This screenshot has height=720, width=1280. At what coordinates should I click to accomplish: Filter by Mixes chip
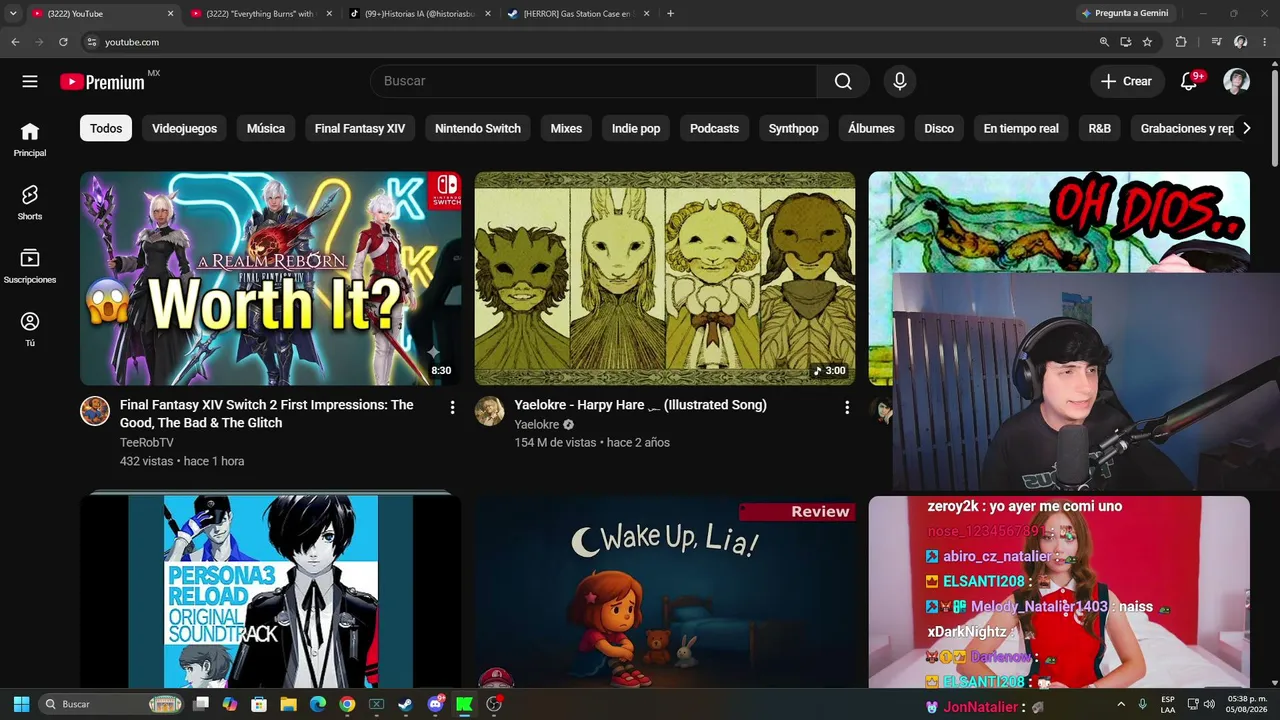point(566,128)
